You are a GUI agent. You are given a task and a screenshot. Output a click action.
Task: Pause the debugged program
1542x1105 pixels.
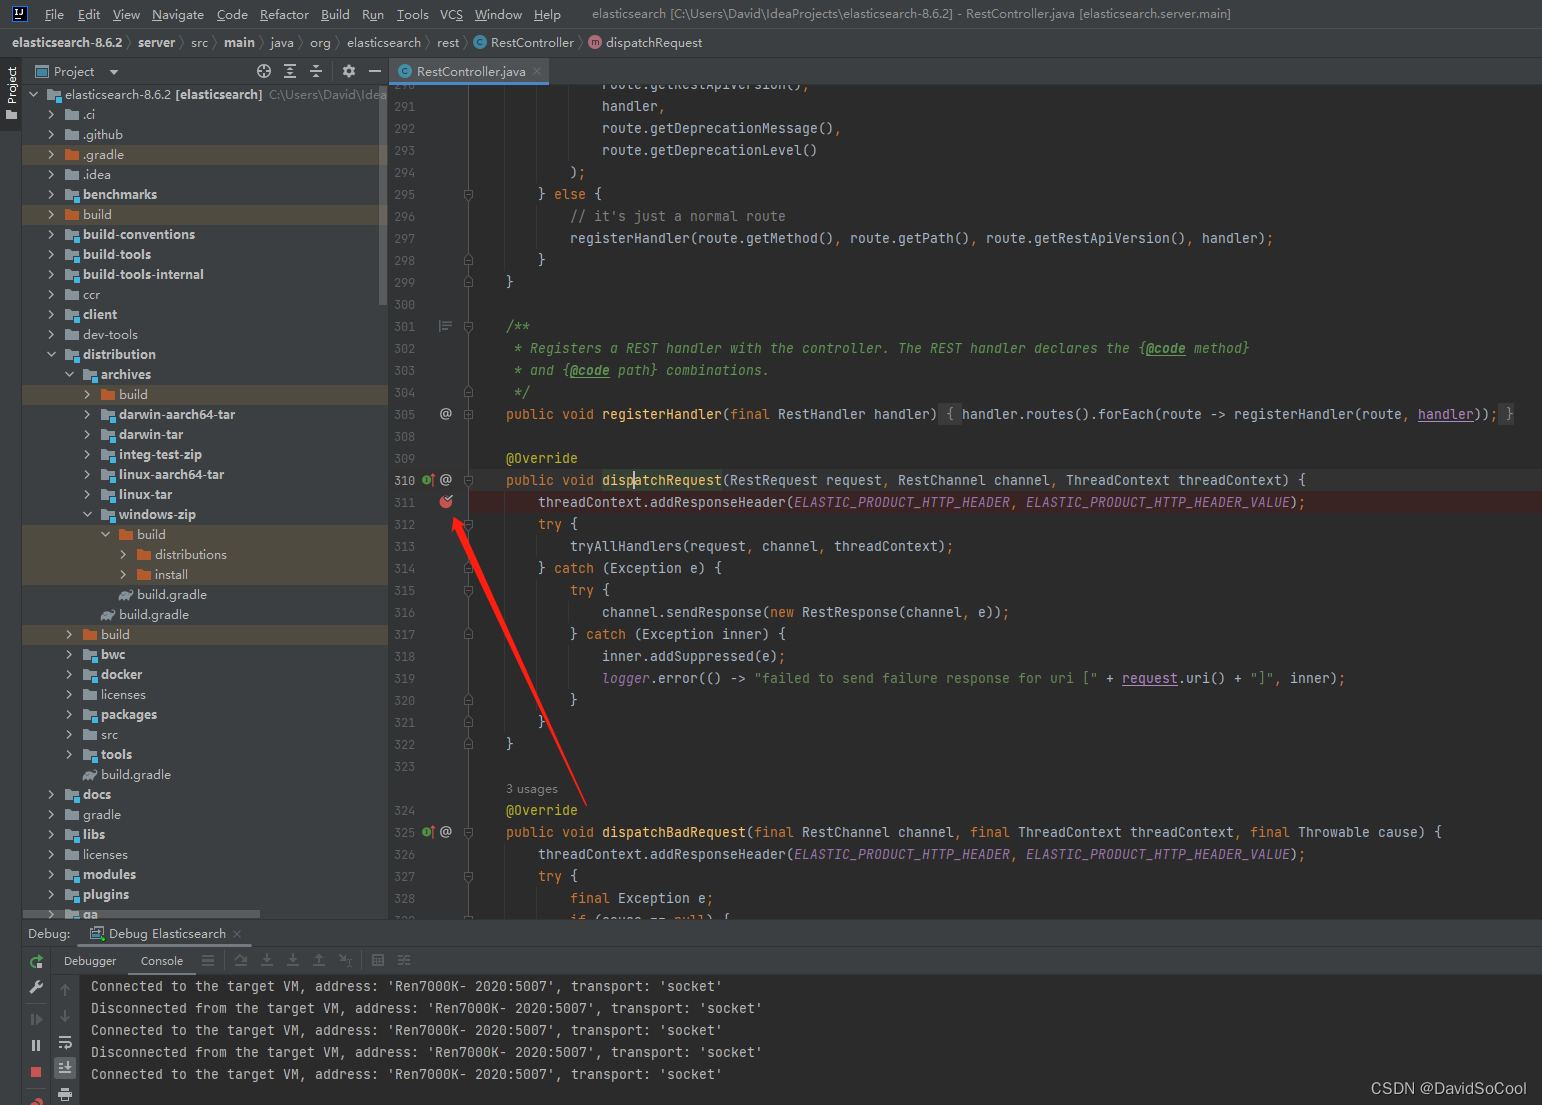coord(36,1045)
